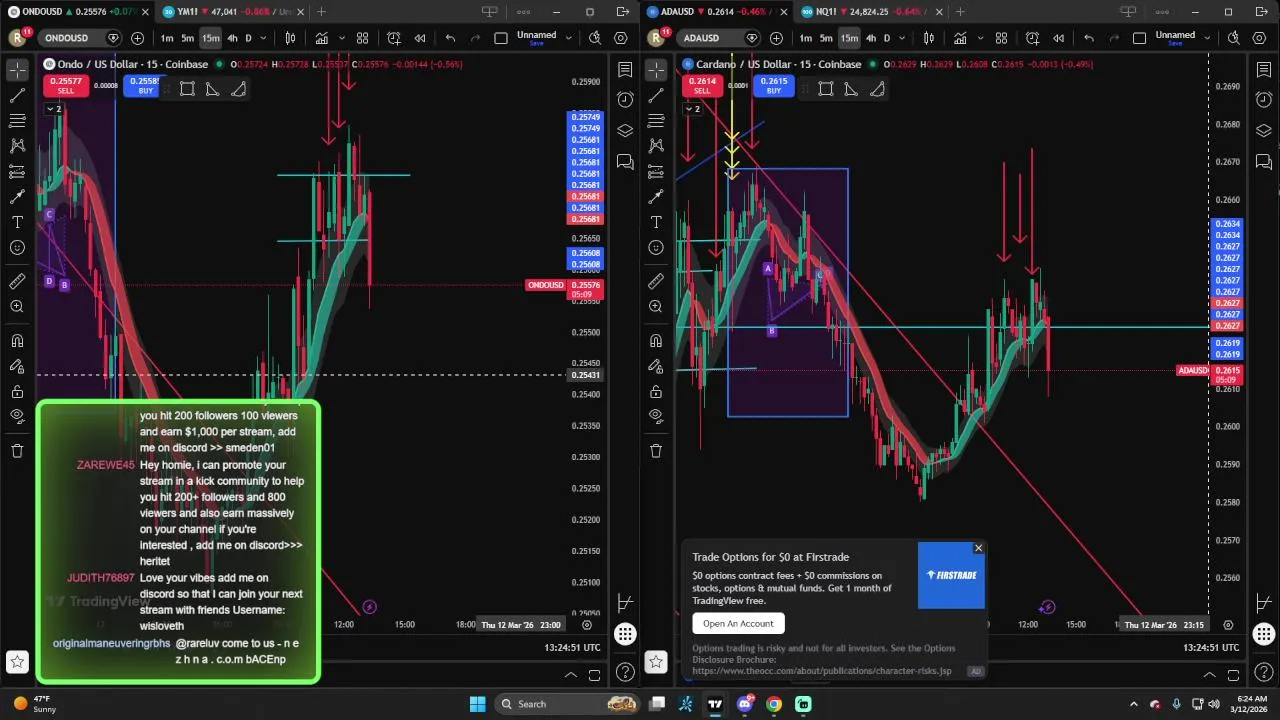This screenshot has width=1280, height=720.
Task: Select 1m timeframe in ADAUSD window
Action: coord(805,38)
